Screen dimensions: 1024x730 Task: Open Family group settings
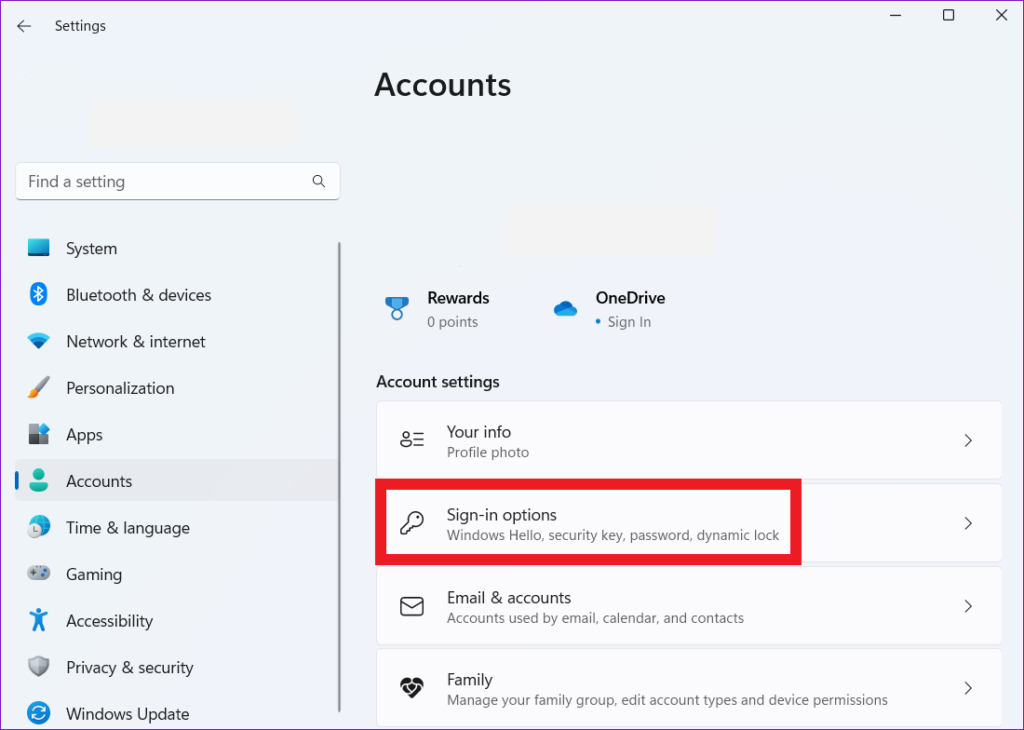(x=689, y=688)
